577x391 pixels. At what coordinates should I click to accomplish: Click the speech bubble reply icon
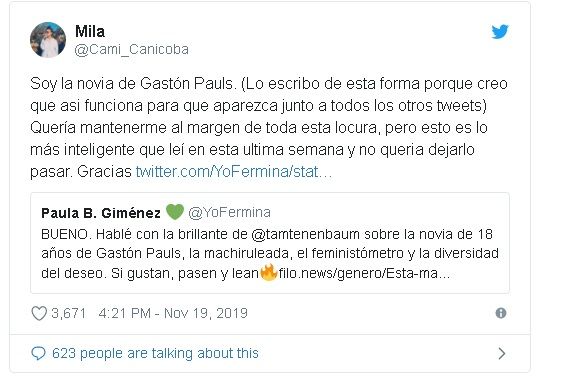38,353
